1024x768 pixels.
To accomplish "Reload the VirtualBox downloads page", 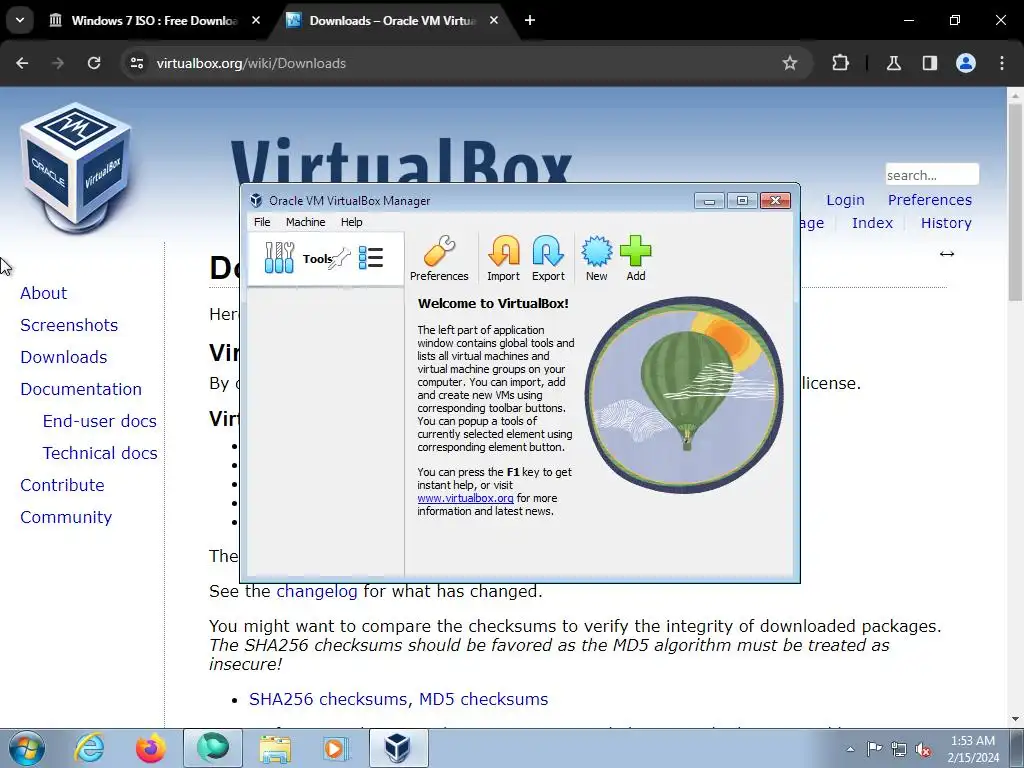I will 94,63.
